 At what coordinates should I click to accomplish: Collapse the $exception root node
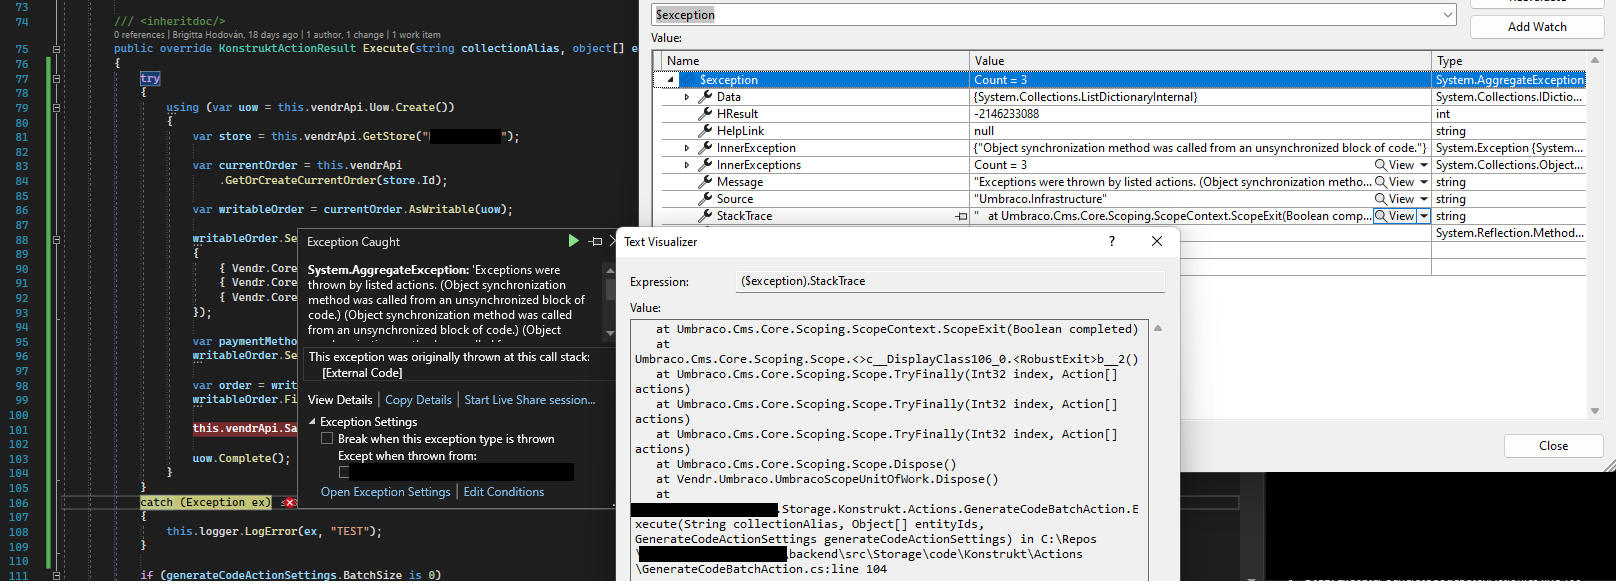(671, 80)
